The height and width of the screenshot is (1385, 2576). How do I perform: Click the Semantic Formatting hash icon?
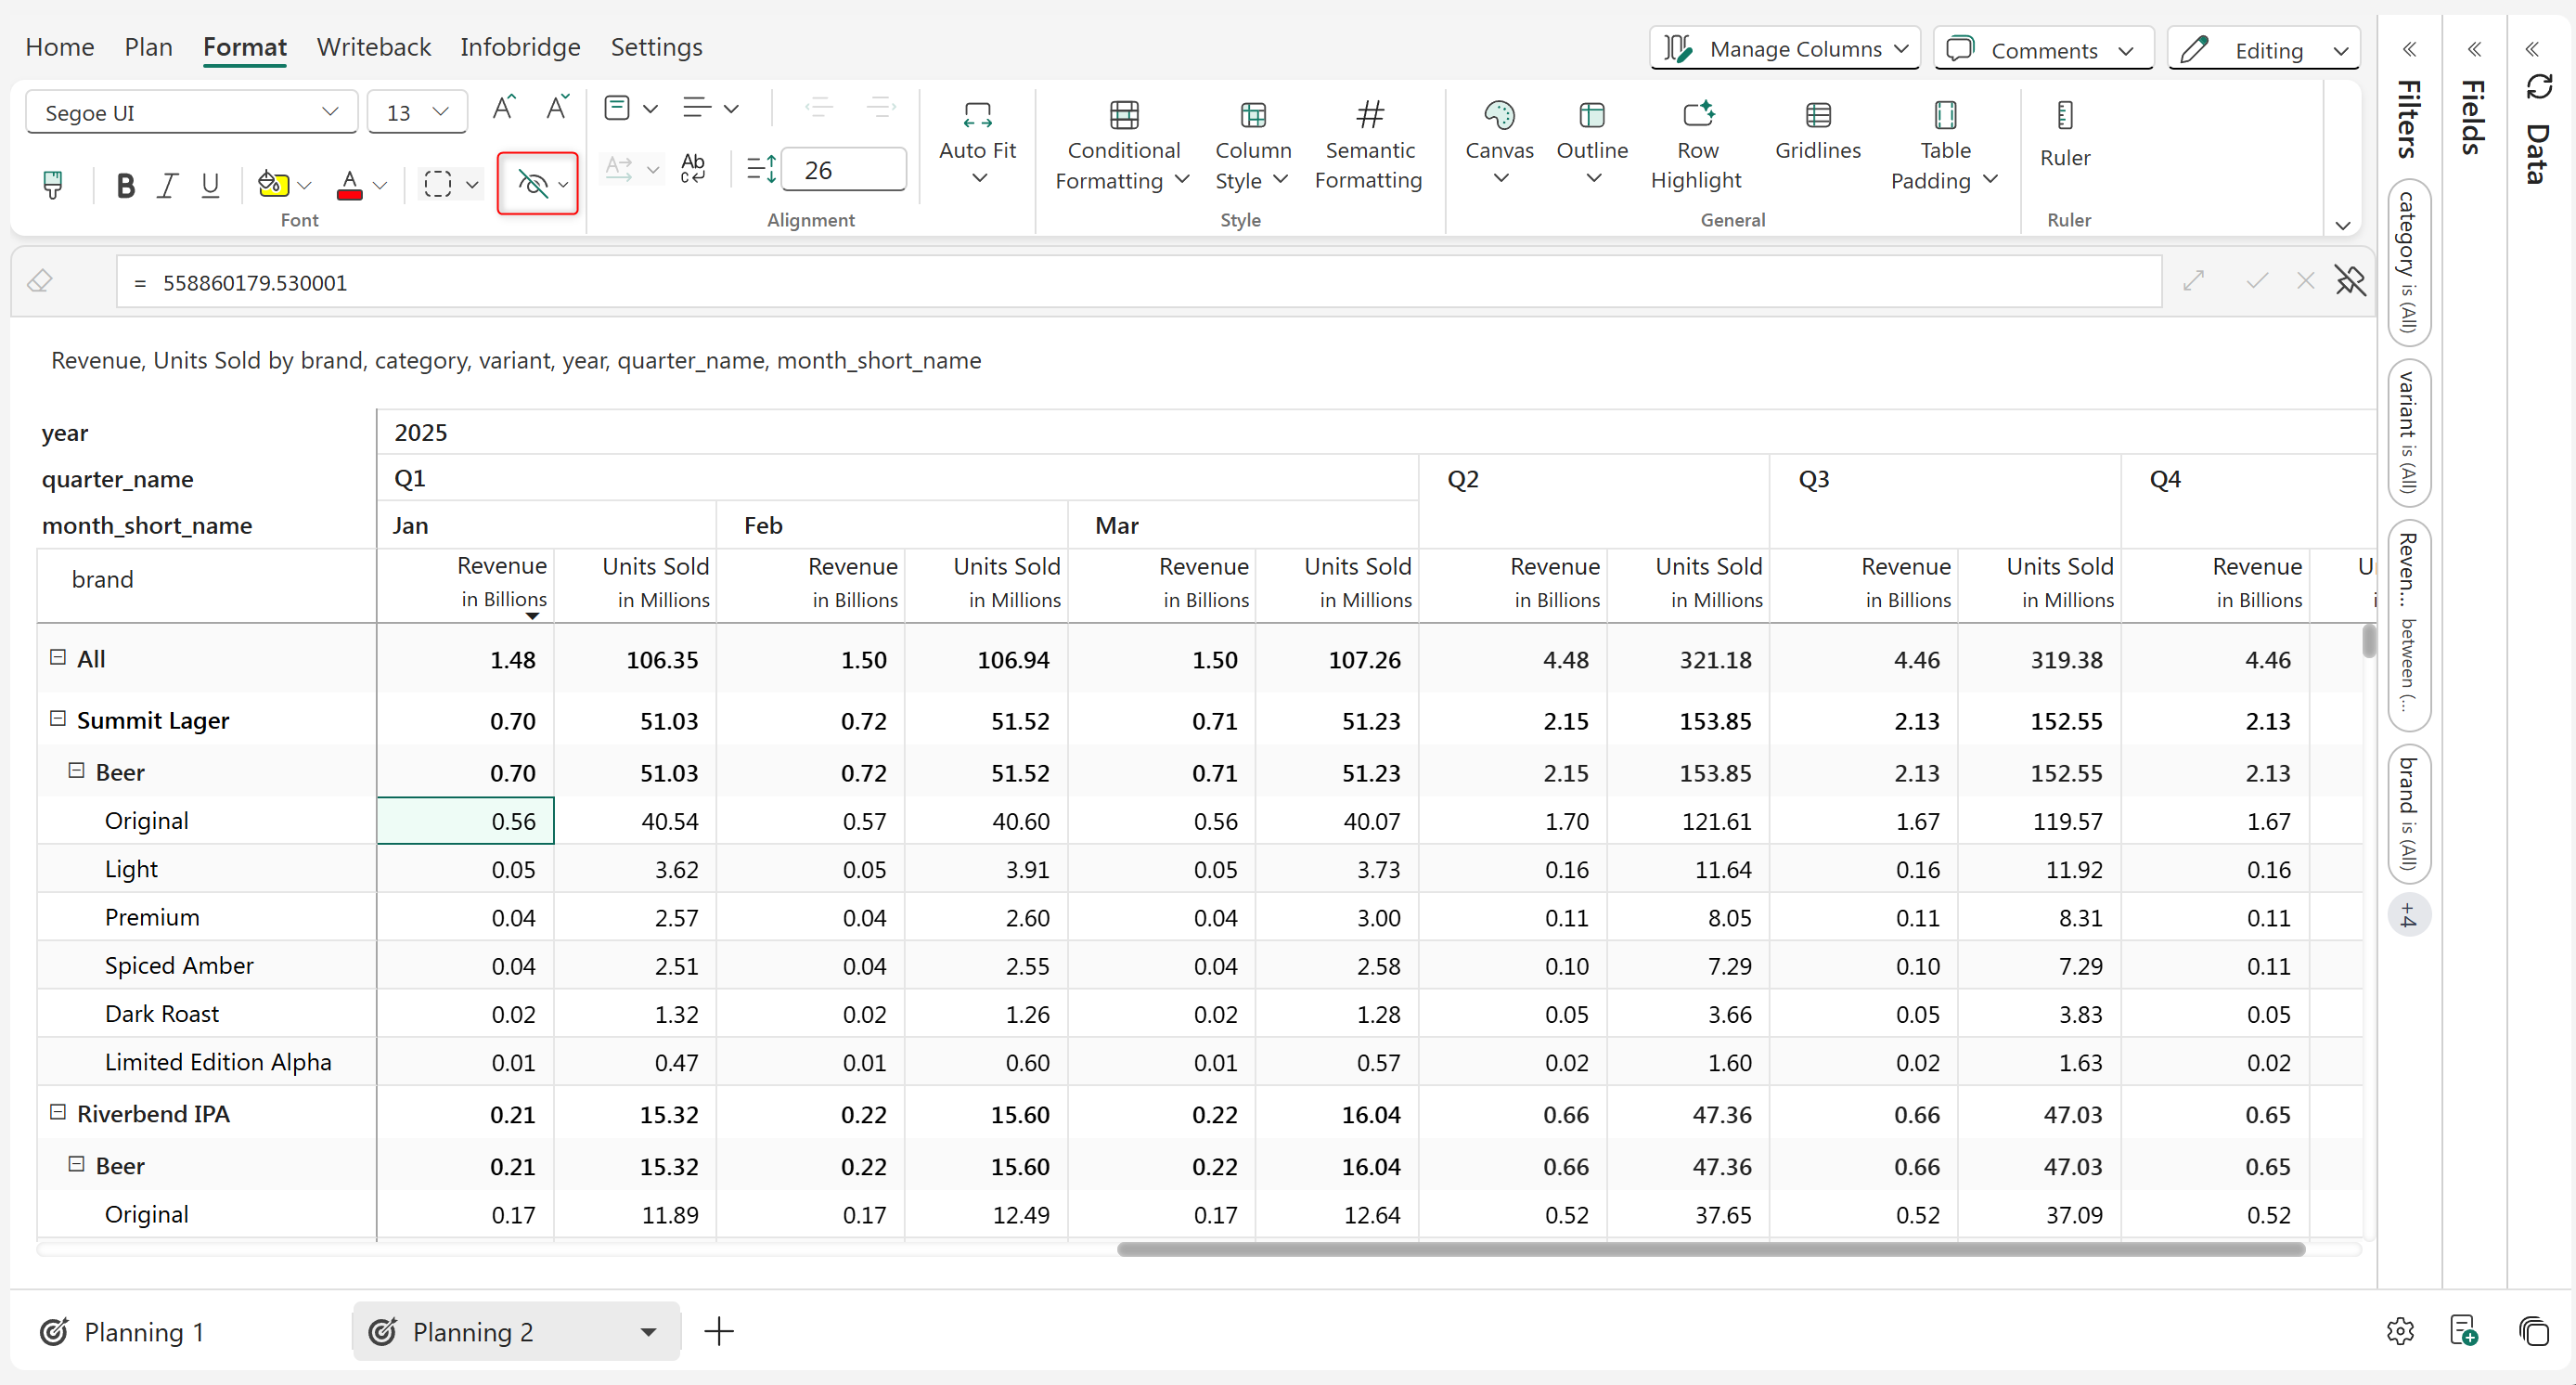click(x=1369, y=115)
